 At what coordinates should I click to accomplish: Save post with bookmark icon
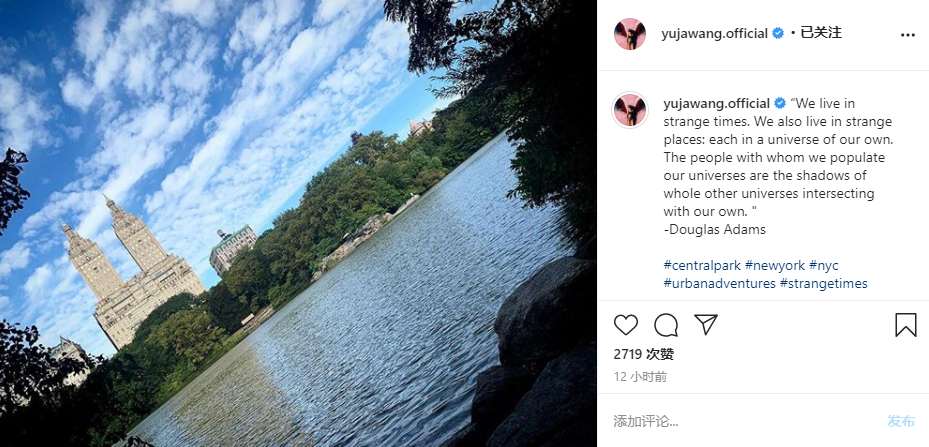click(x=906, y=325)
